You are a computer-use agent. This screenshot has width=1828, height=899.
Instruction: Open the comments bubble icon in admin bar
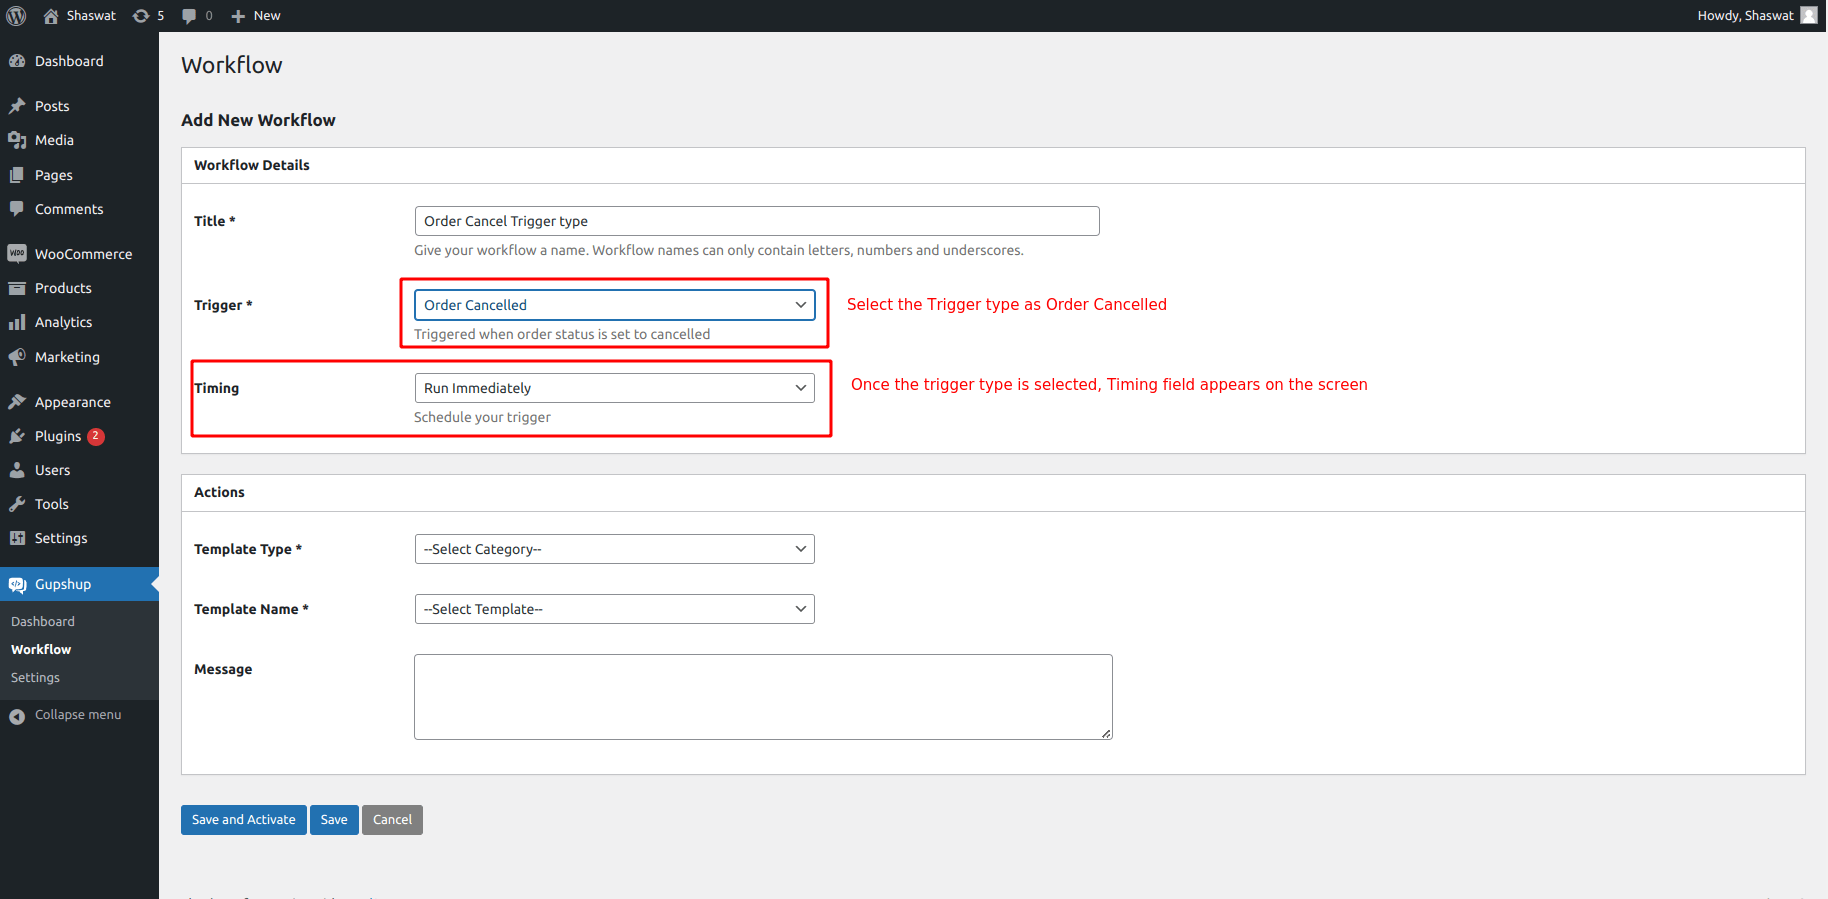point(189,16)
